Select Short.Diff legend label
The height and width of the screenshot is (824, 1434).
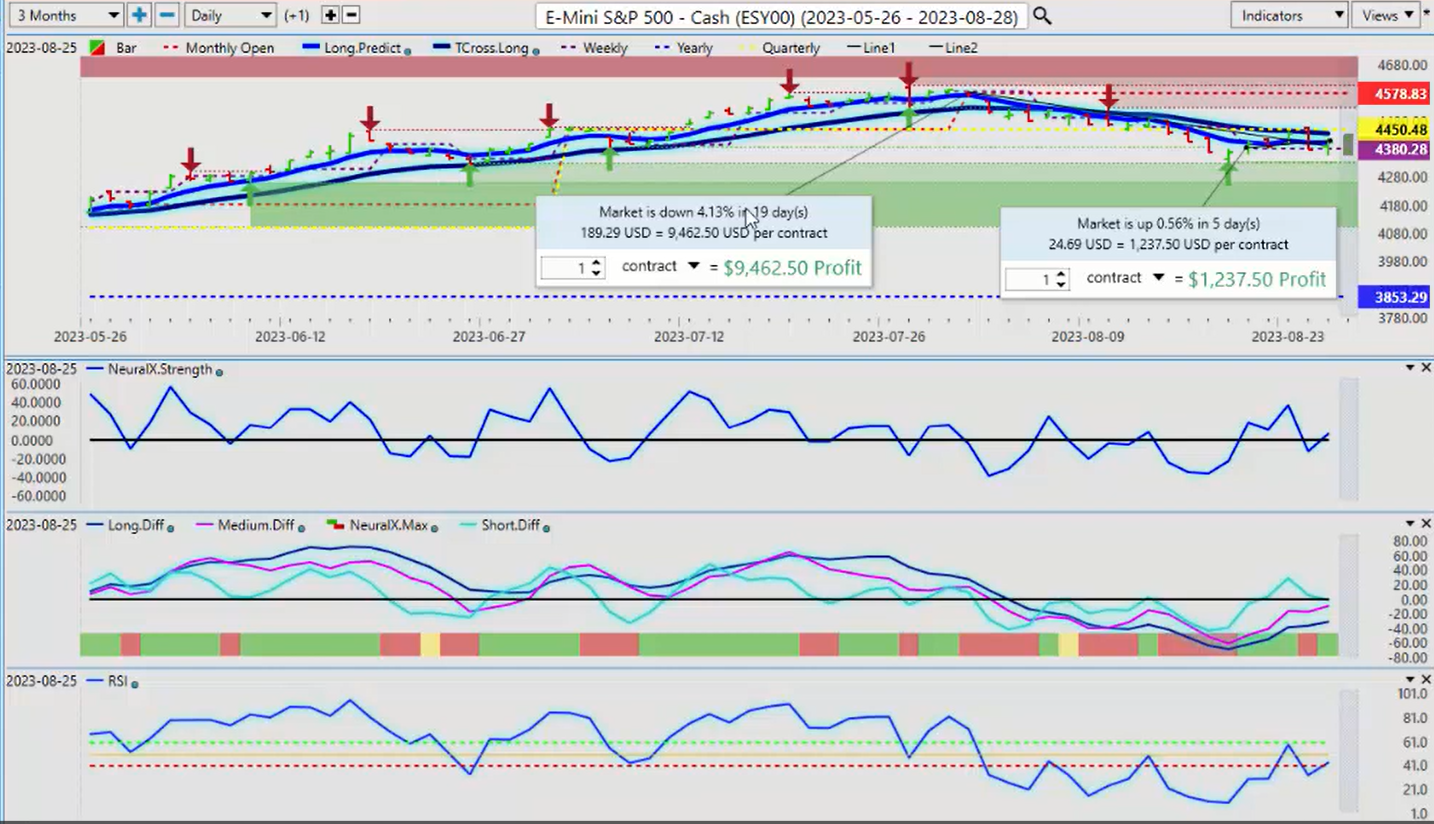509,525
